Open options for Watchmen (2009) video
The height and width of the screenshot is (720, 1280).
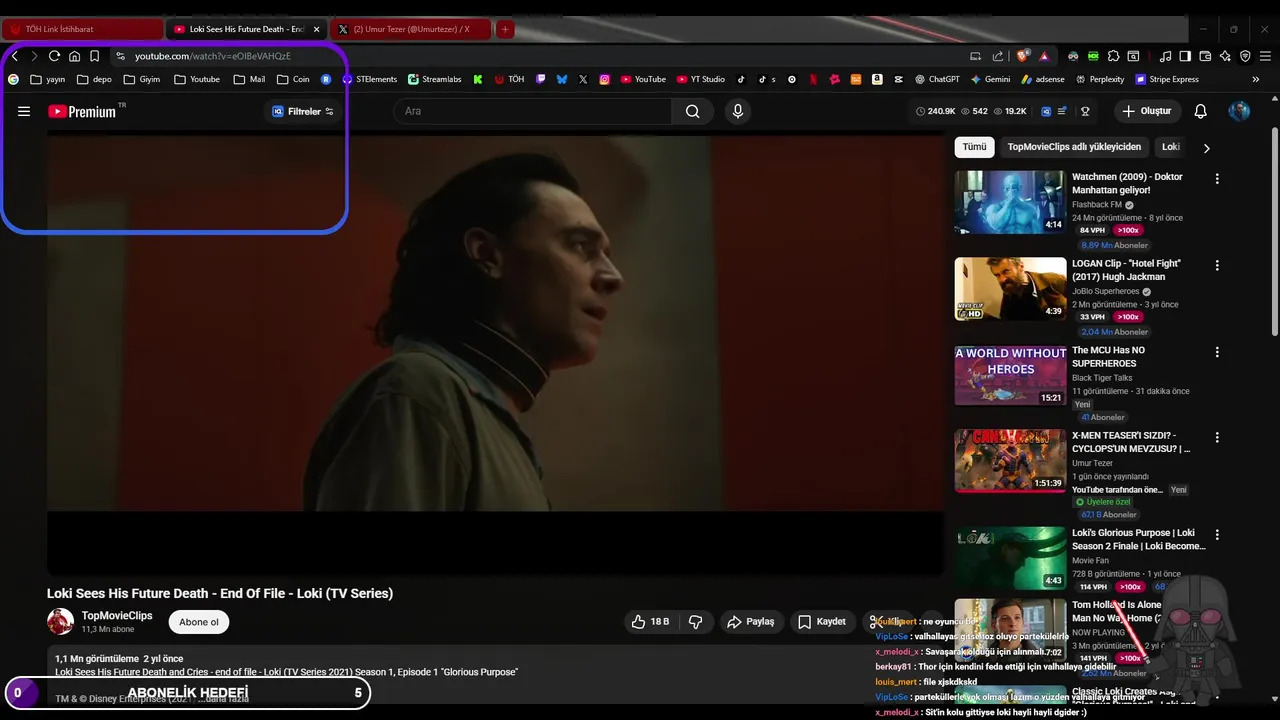tap(1217, 179)
